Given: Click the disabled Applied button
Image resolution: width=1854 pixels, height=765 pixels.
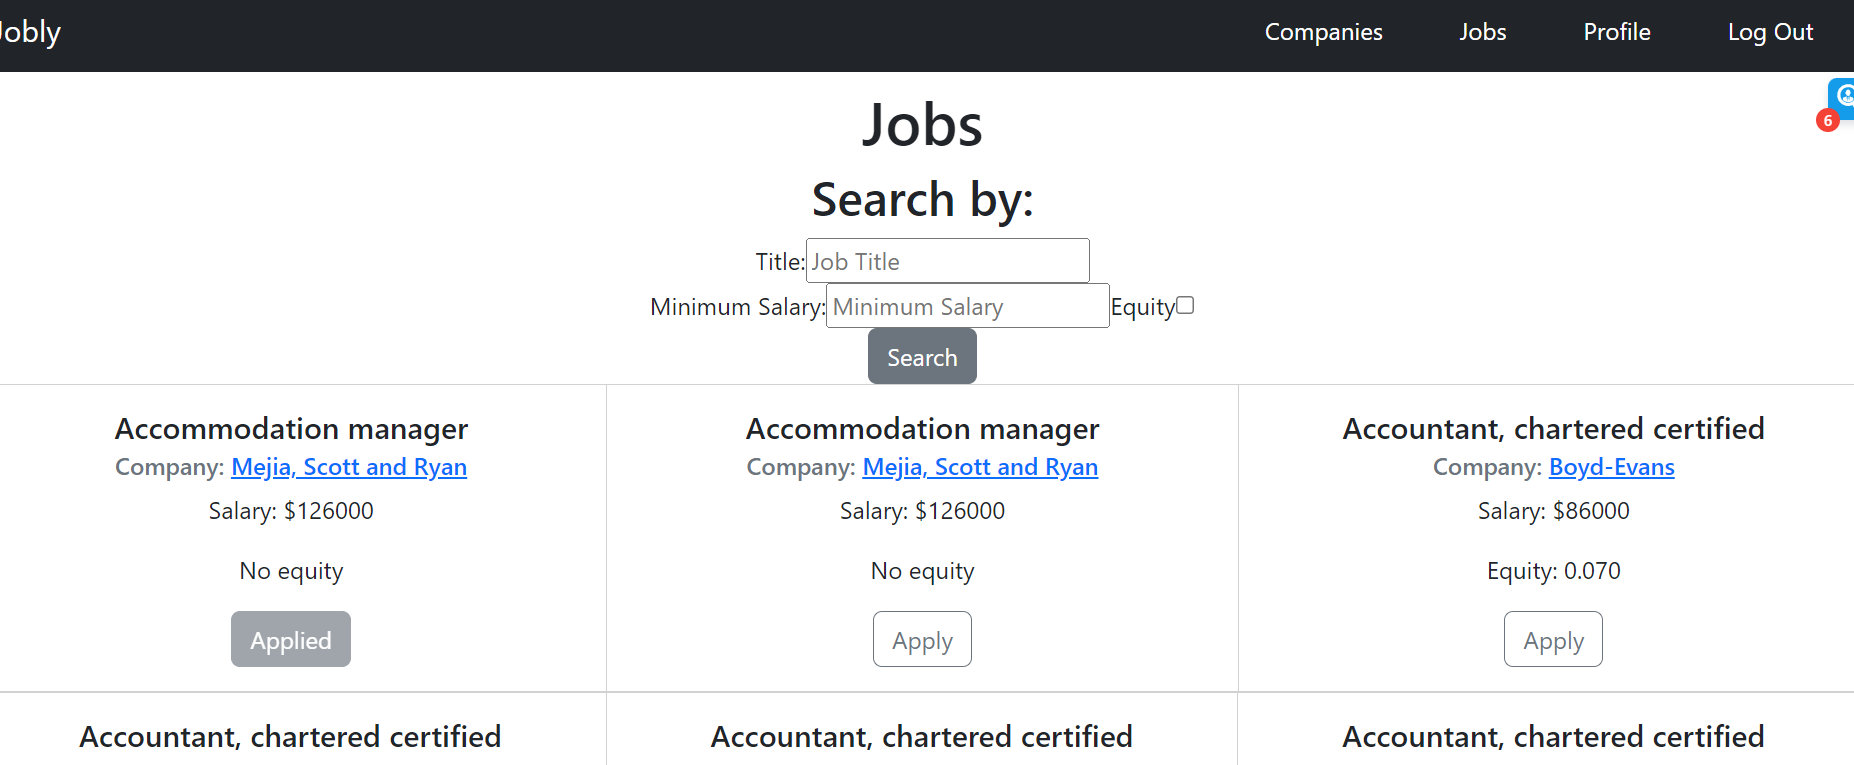Looking at the screenshot, I should [x=291, y=640].
